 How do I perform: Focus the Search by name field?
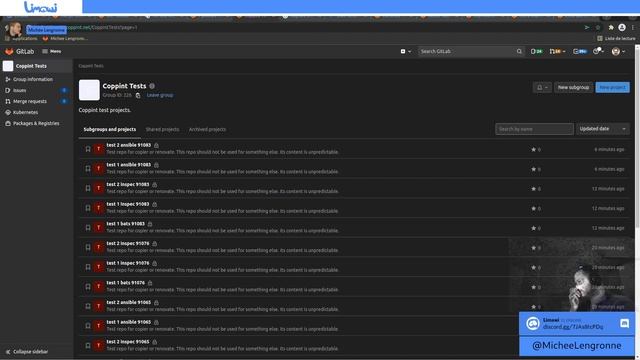pyautogui.click(x=534, y=129)
